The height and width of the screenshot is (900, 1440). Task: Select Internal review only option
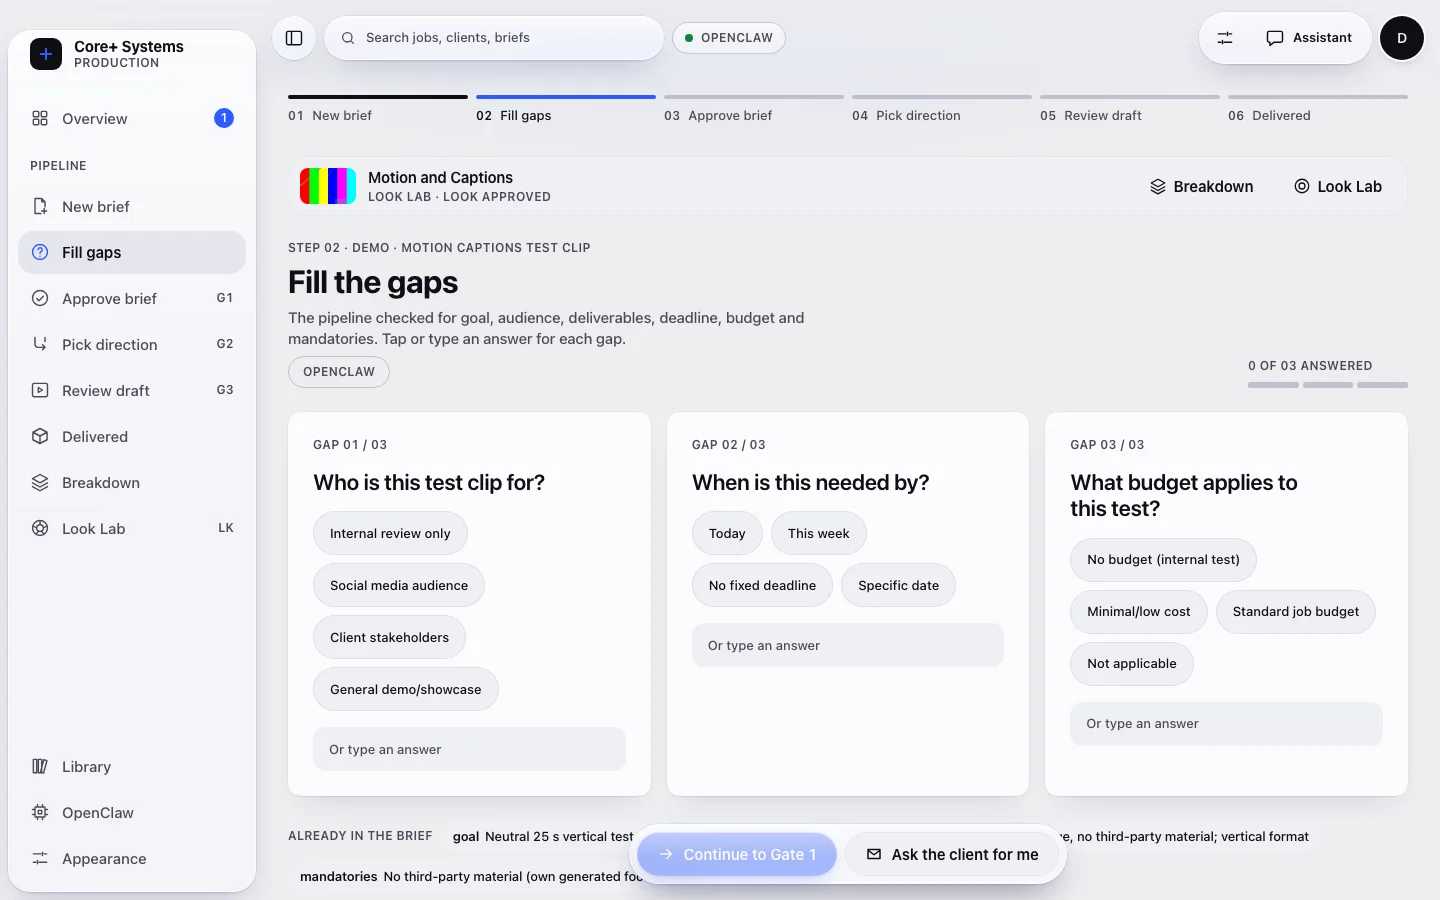tap(390, 534)
